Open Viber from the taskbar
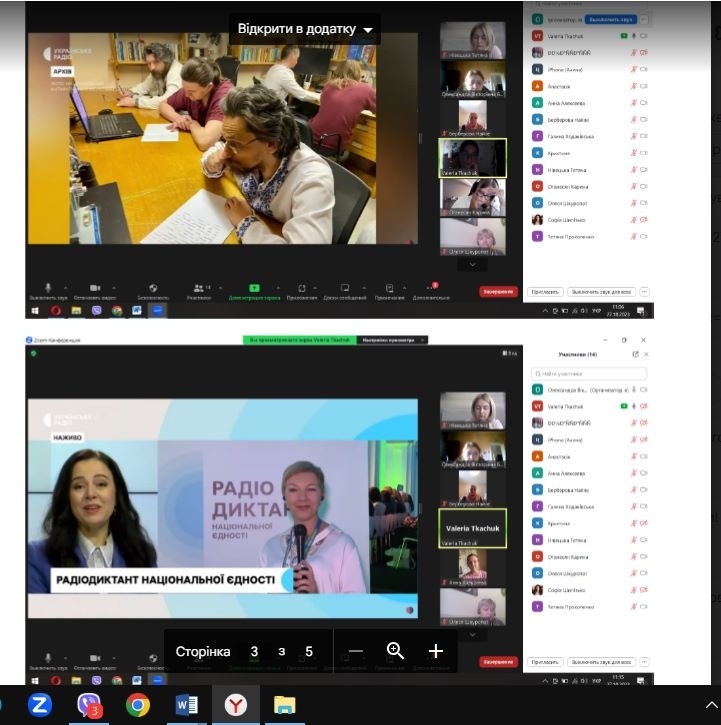 (89, 705)
